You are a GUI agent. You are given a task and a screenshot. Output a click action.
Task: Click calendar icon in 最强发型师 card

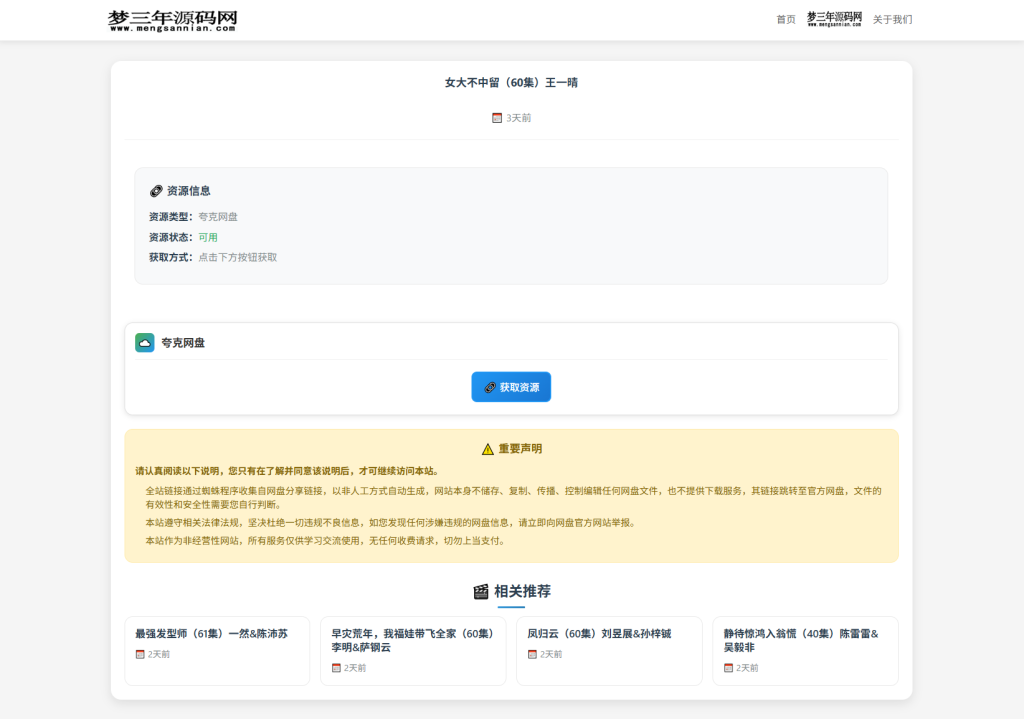click(140, 654)
